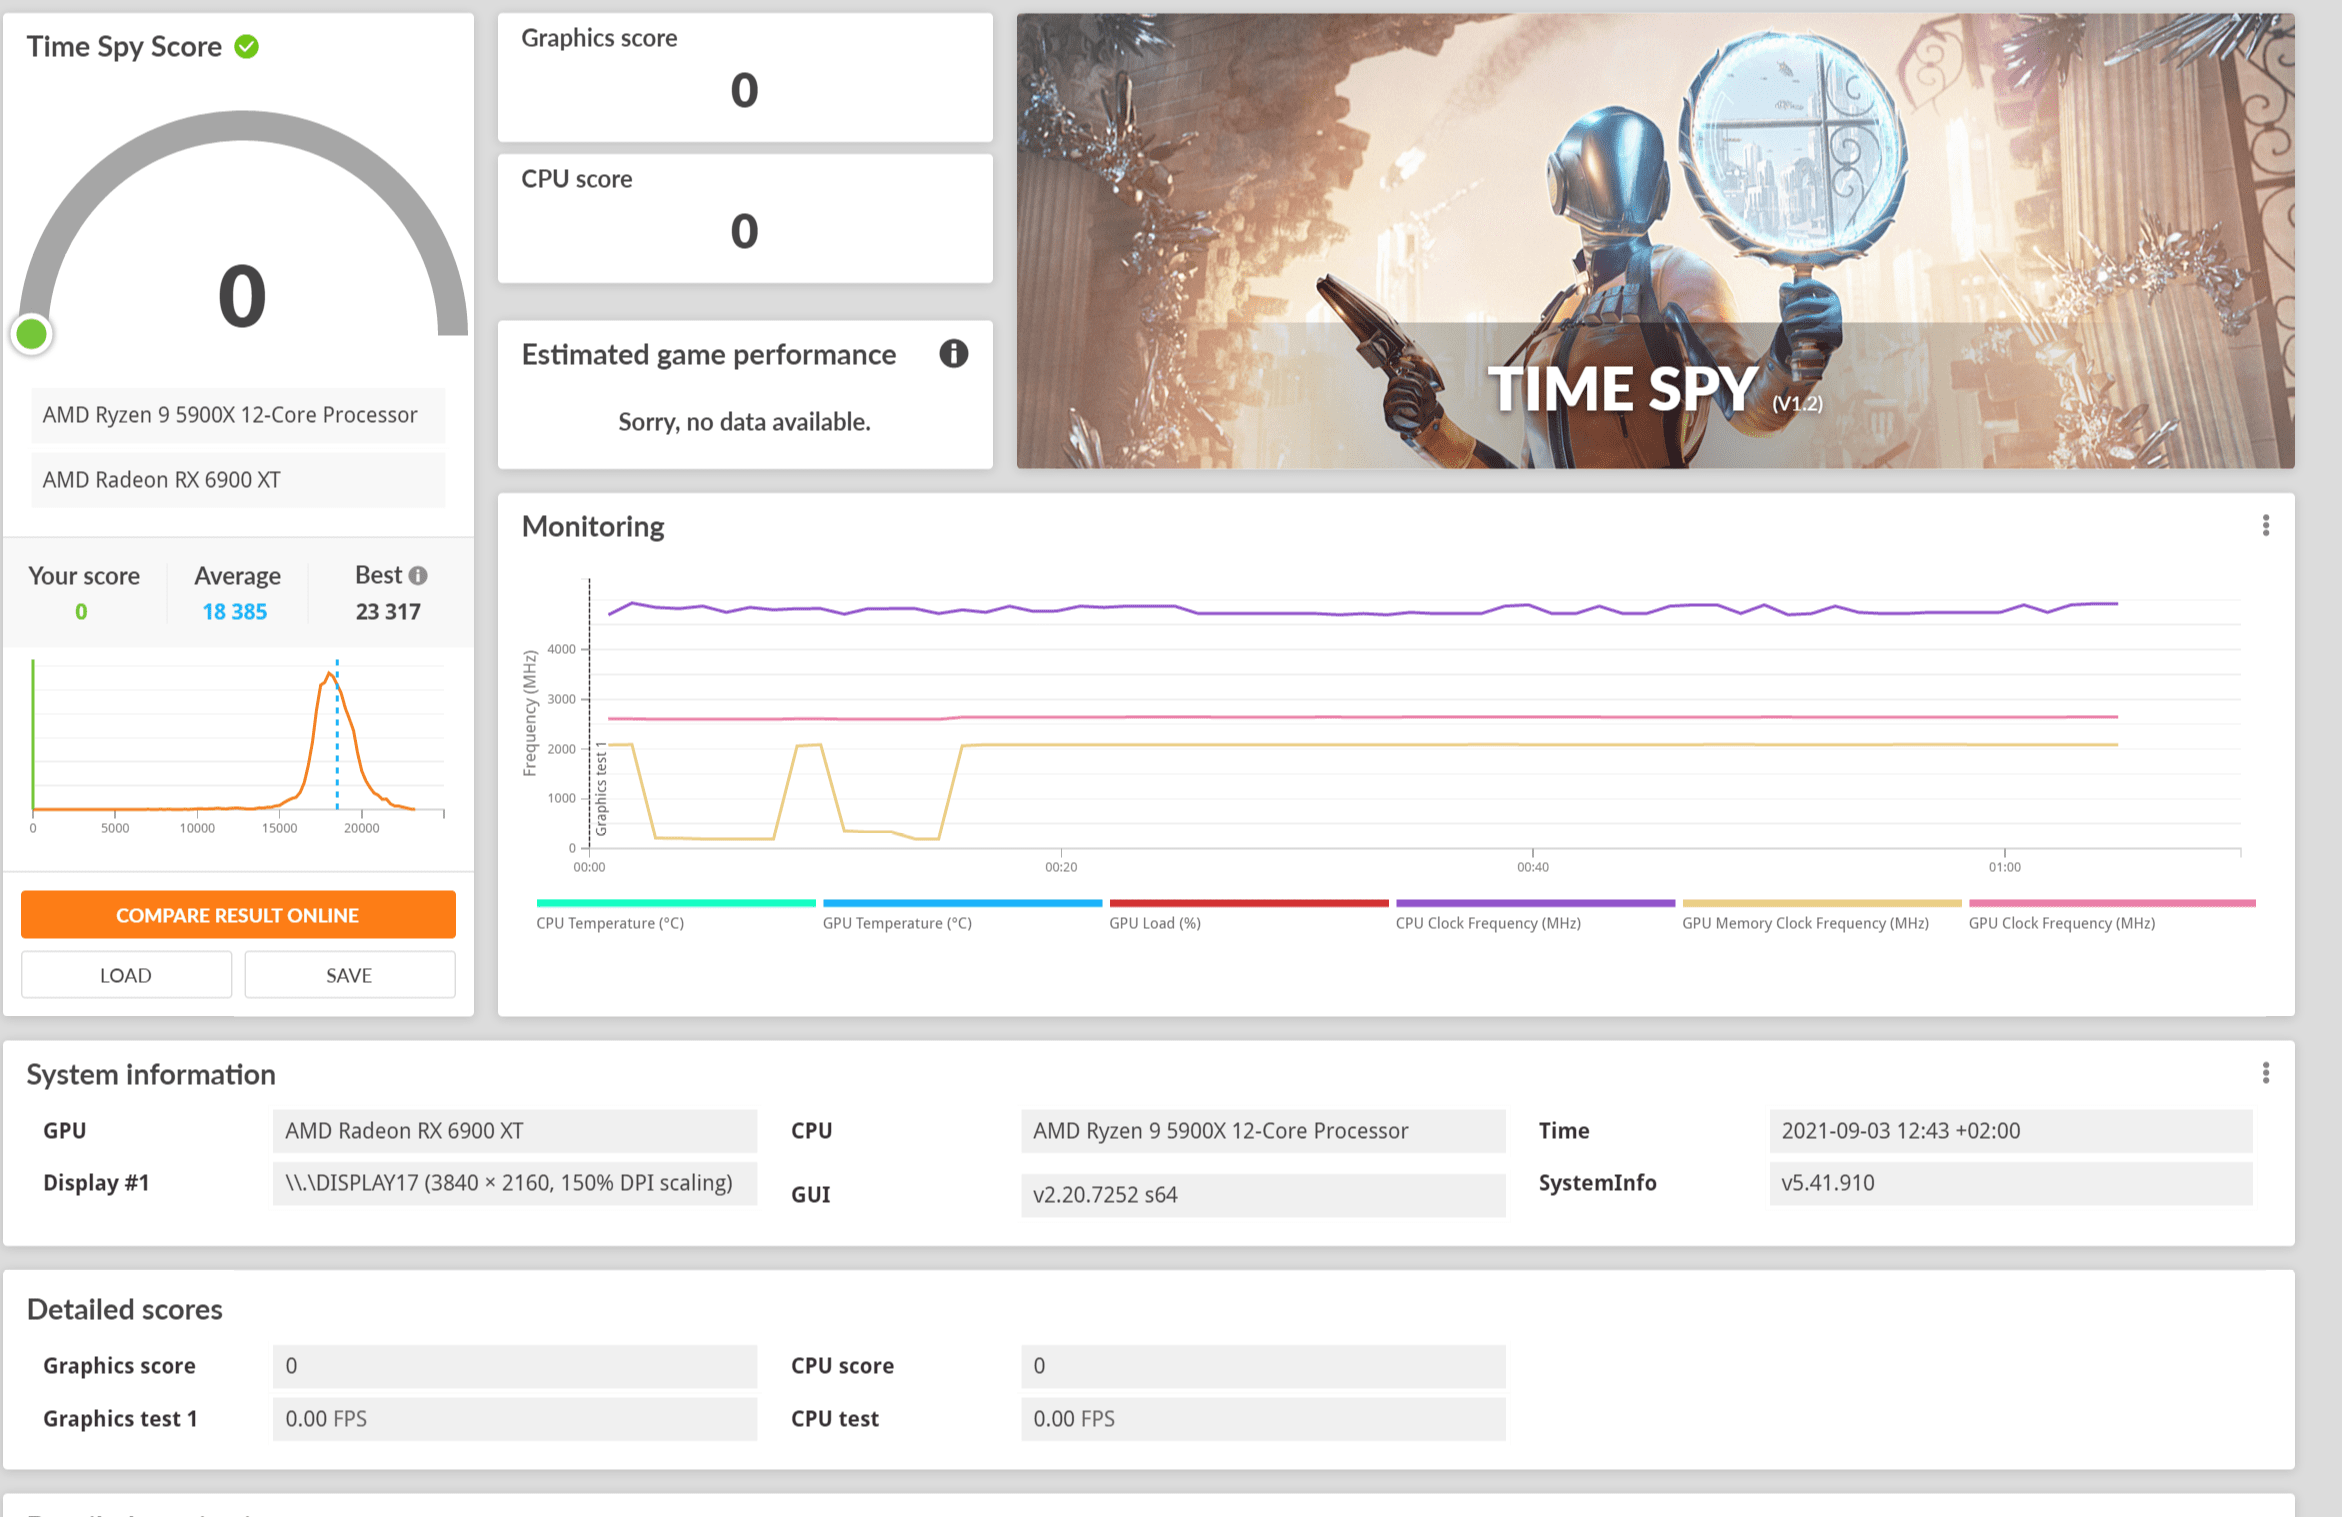
Task: Click the green validation checkmark icon
Action: [x=246, y=46]
